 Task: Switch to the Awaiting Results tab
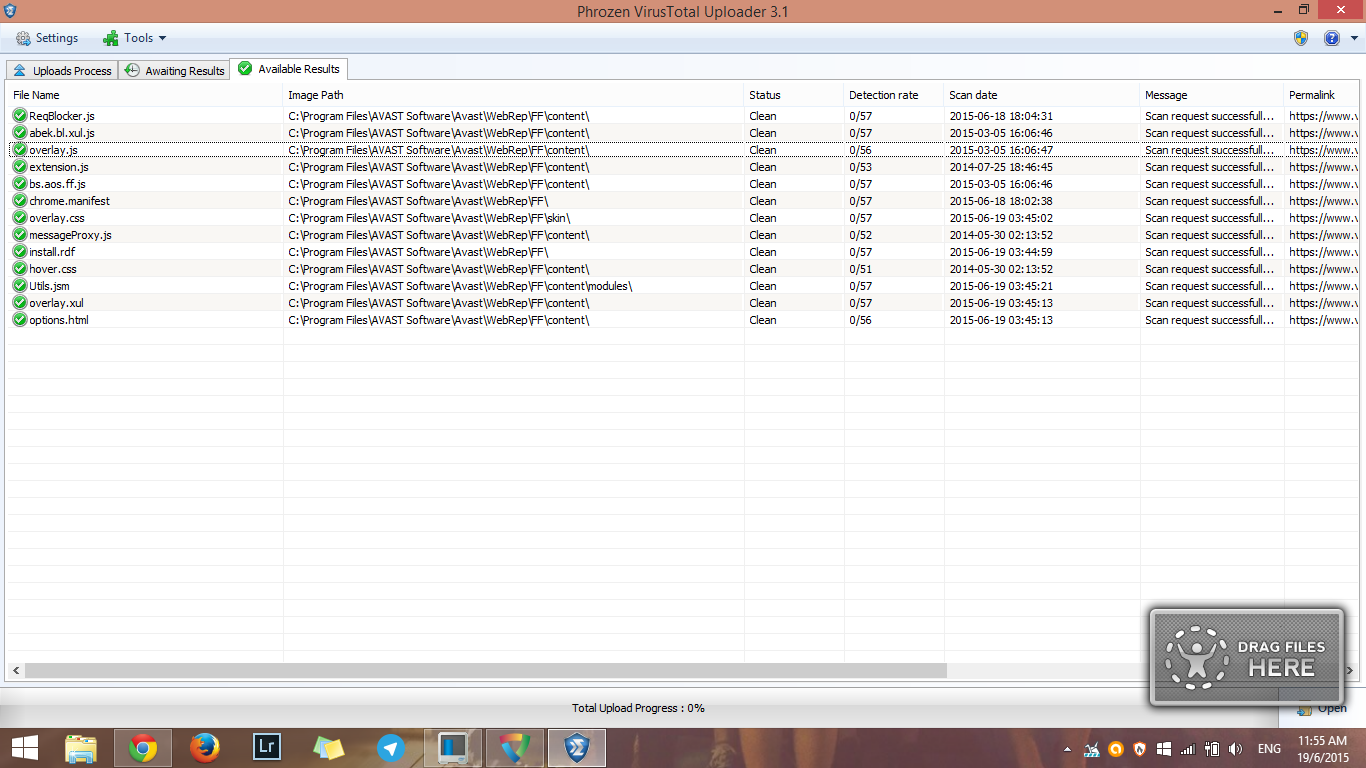174,70
